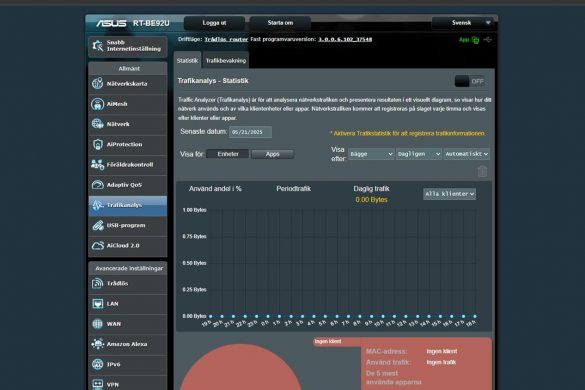Click the Starta om button

[x=280, y=23]
